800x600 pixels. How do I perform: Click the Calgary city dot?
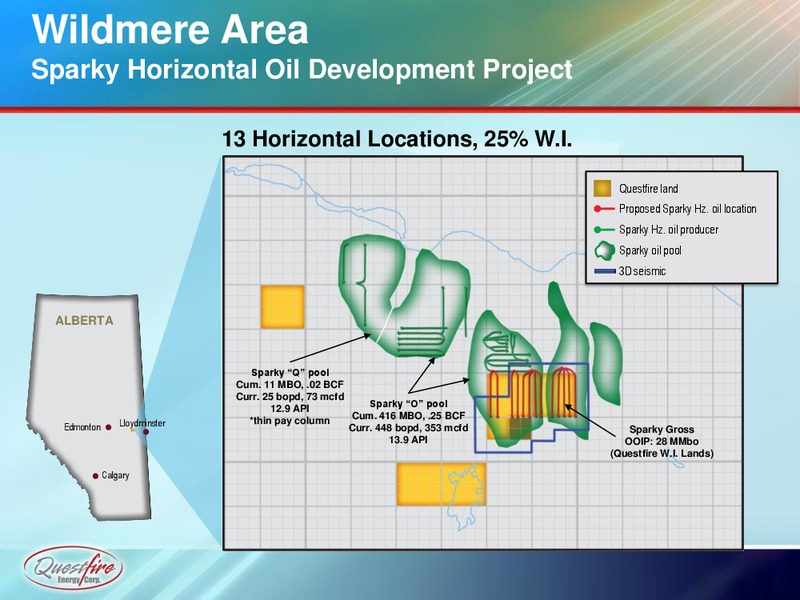pos(95,476)
